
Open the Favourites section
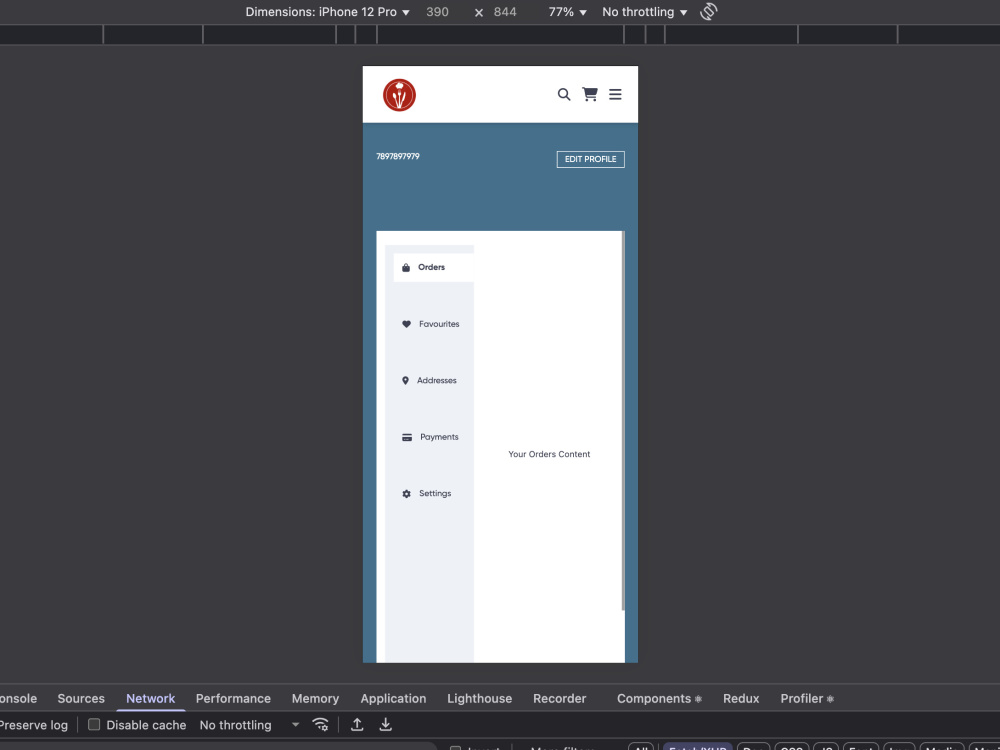(434, 324)
